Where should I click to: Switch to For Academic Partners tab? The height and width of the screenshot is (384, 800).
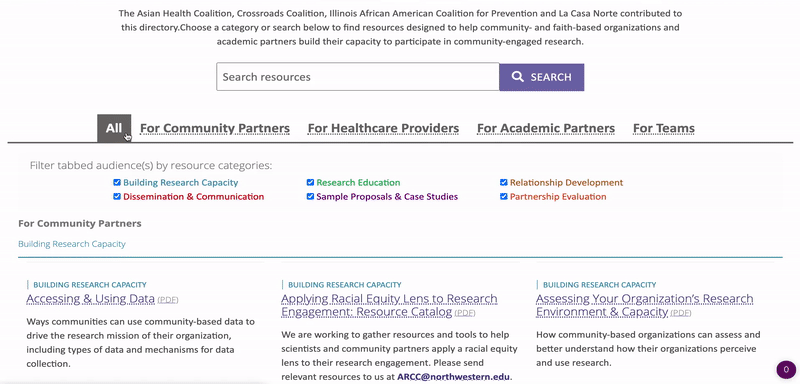546,128
